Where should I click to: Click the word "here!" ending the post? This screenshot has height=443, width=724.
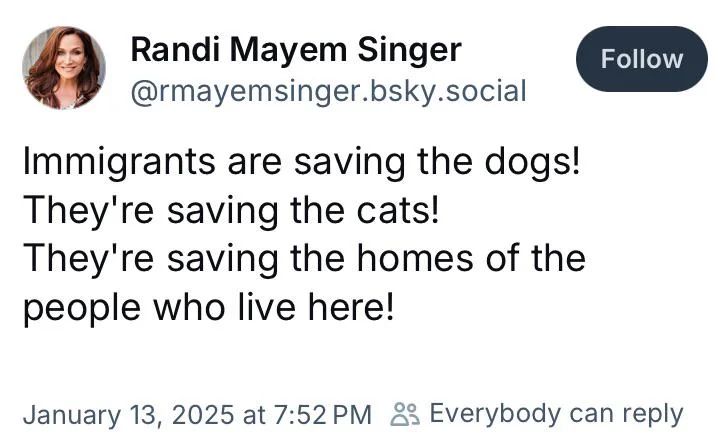coord(351,307)
